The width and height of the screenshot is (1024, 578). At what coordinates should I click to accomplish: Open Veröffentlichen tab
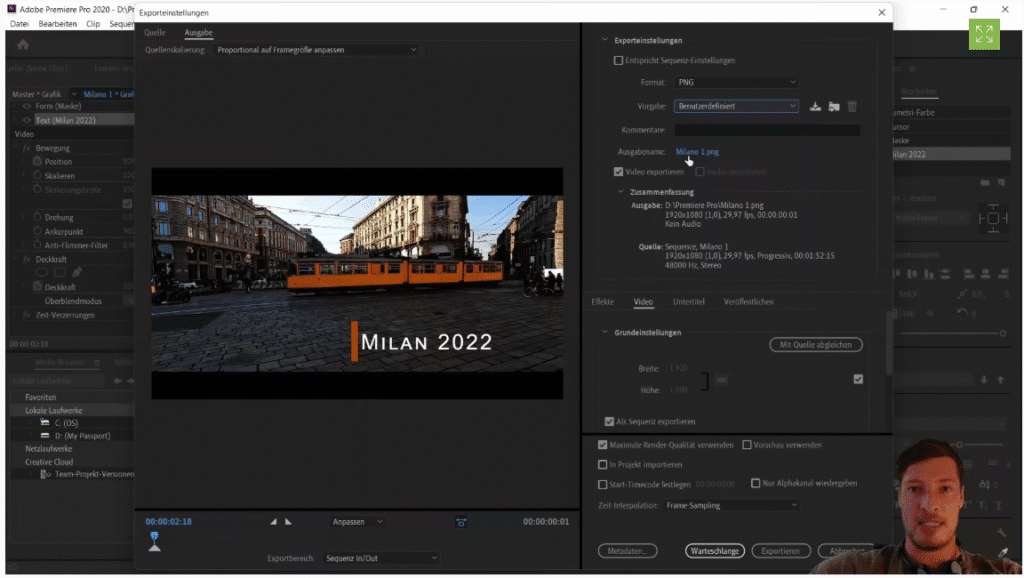coord(748,302)
